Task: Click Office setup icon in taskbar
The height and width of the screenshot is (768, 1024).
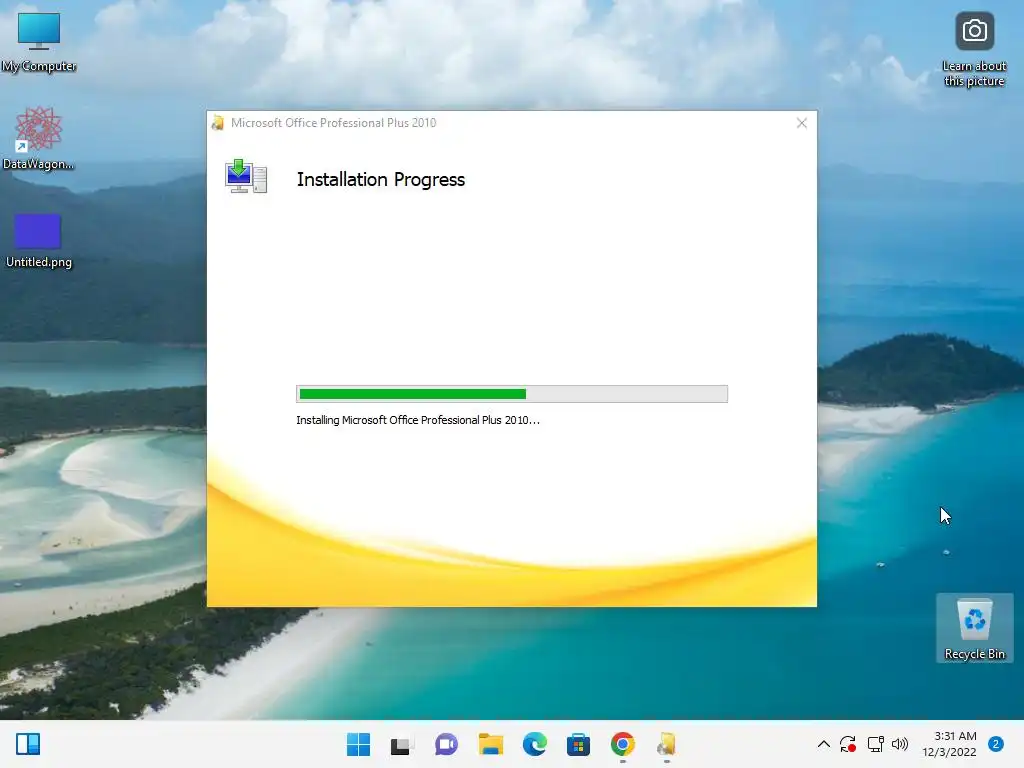Action: (666, 744)
